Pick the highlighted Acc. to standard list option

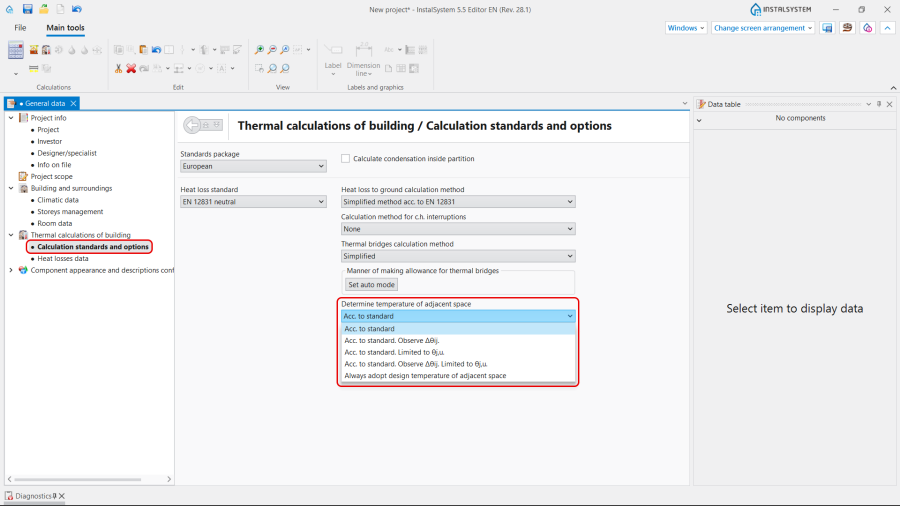tap(458, 329)
